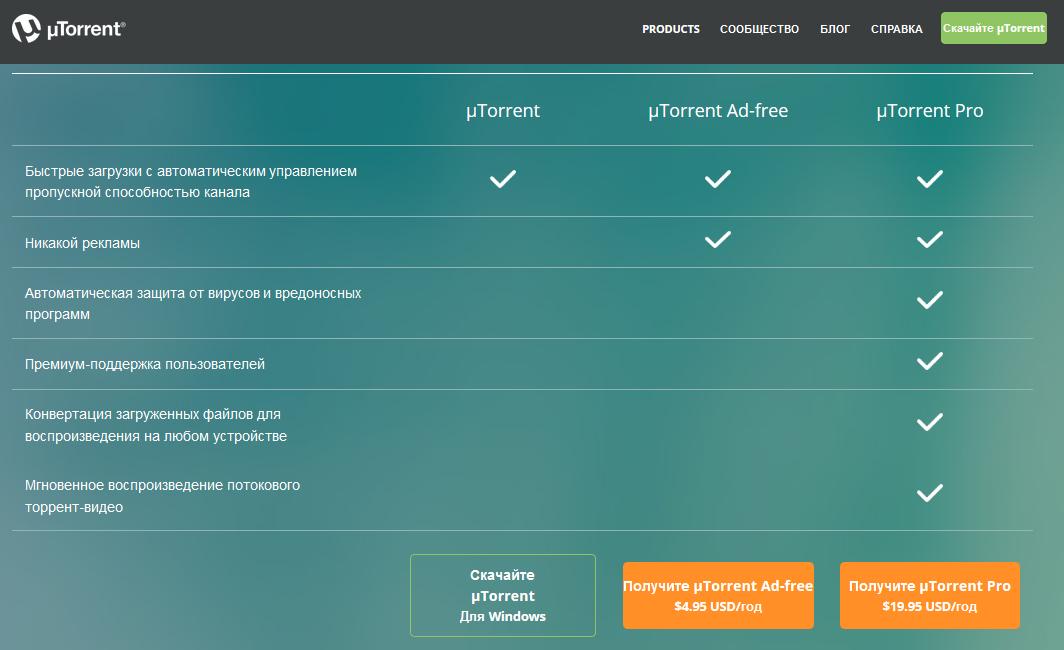The height and width of the screenshot is (650, 1064).
Task: Click Получите µTorrent Ad-free $4.95 button
Action: click(718, 595)
